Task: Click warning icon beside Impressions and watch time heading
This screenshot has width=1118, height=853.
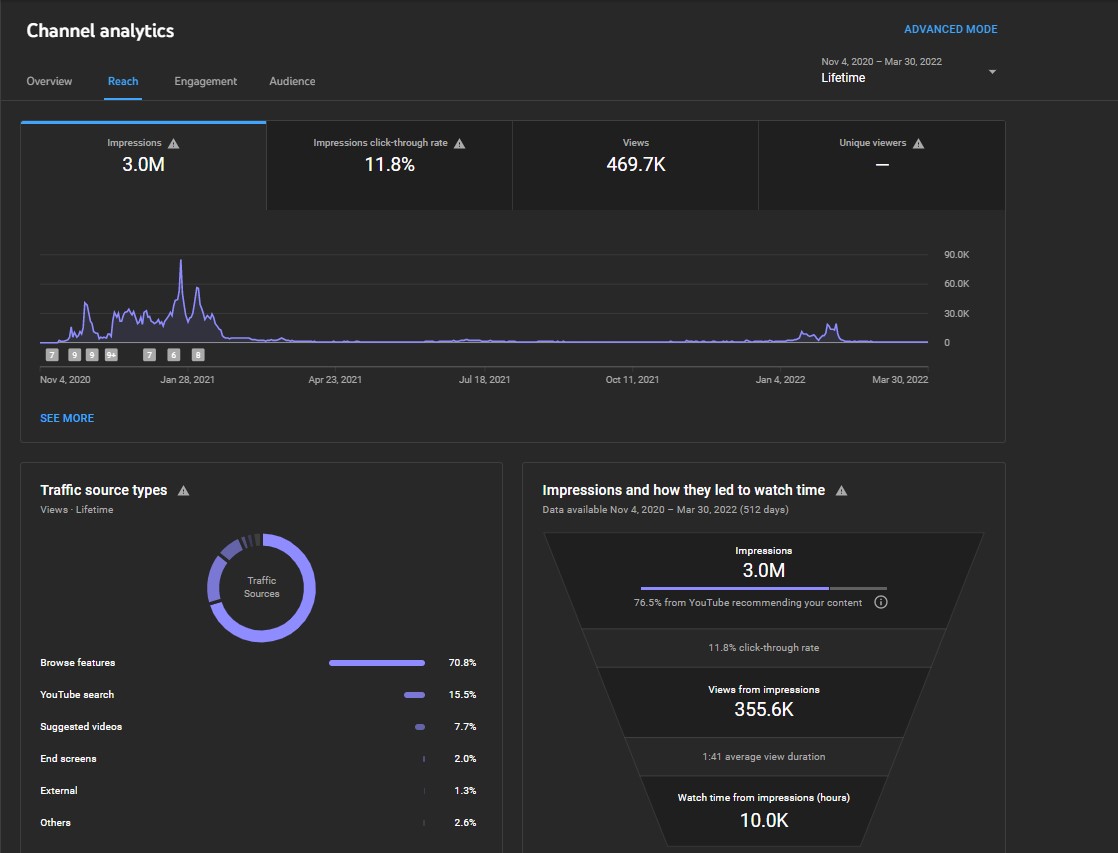Action: click(841, 491)
